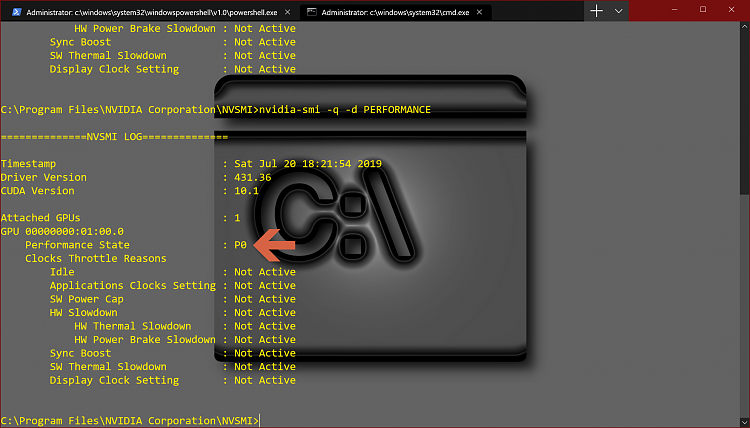750x428 pixels.
Task: Click the PowerShell icon on the first tab
Action: [x=17, y=12]
